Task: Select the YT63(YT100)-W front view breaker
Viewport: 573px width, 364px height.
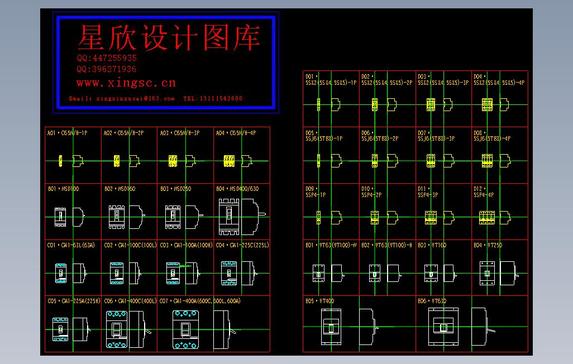Action: [319, 273]
